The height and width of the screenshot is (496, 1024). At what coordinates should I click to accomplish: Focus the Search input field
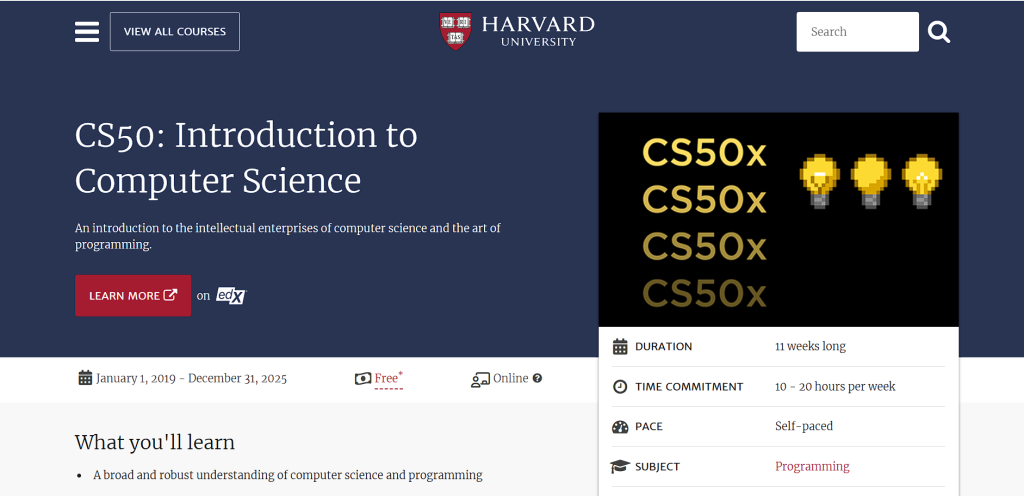pos(857,32)
